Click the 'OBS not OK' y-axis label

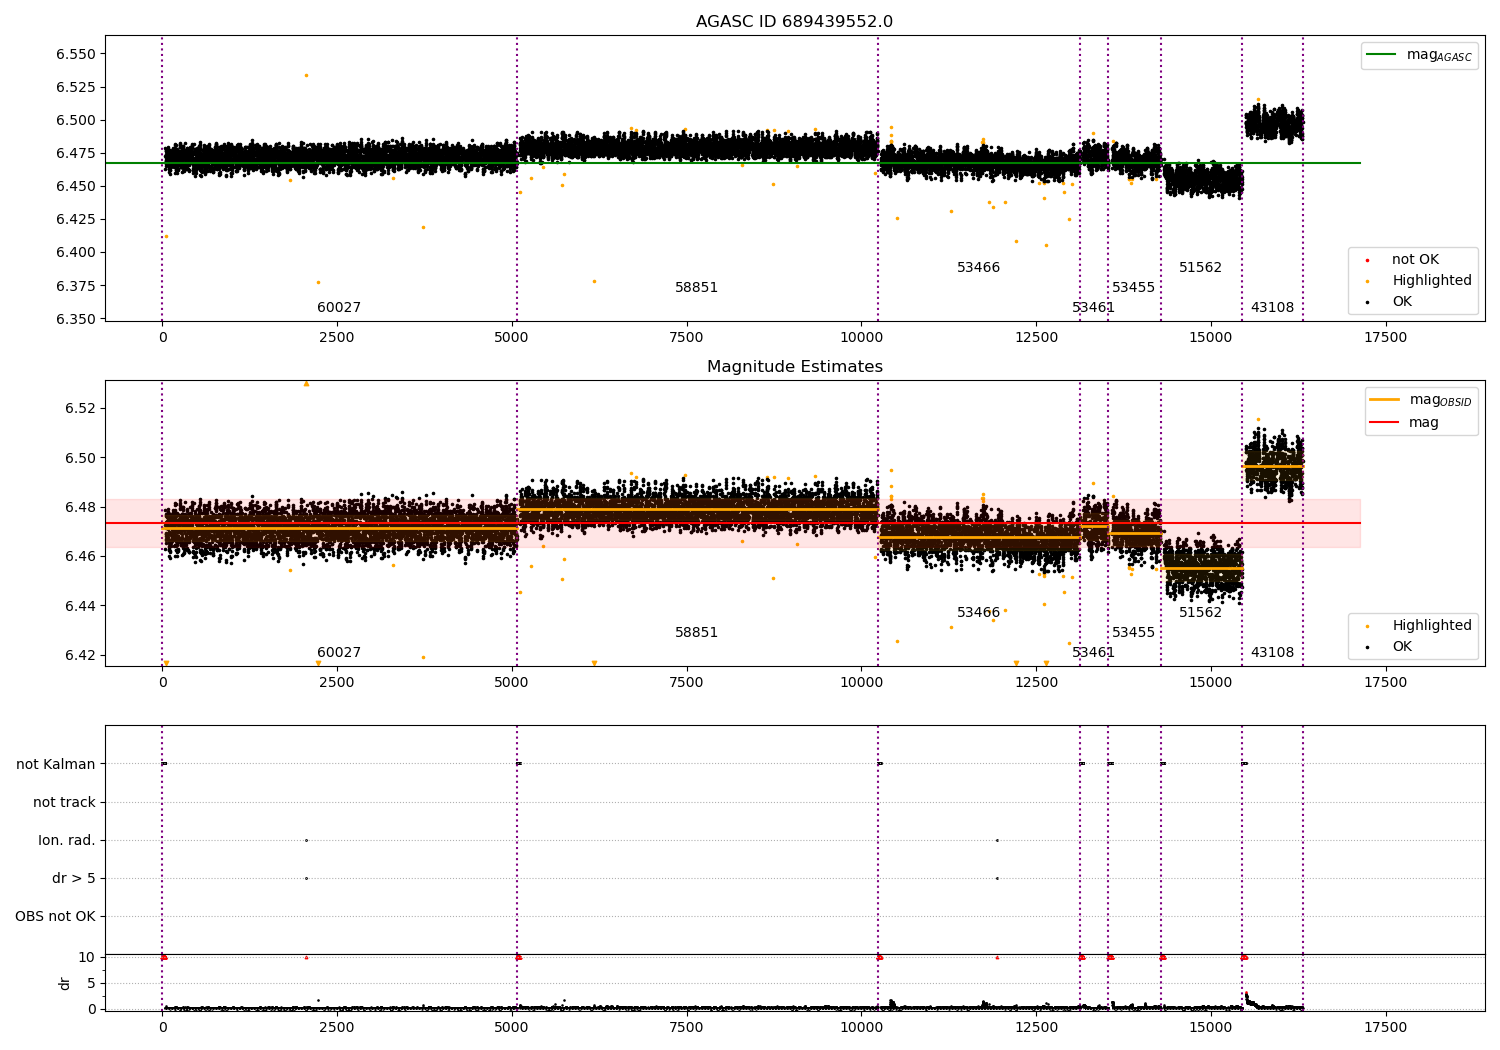tap(55, 917)
